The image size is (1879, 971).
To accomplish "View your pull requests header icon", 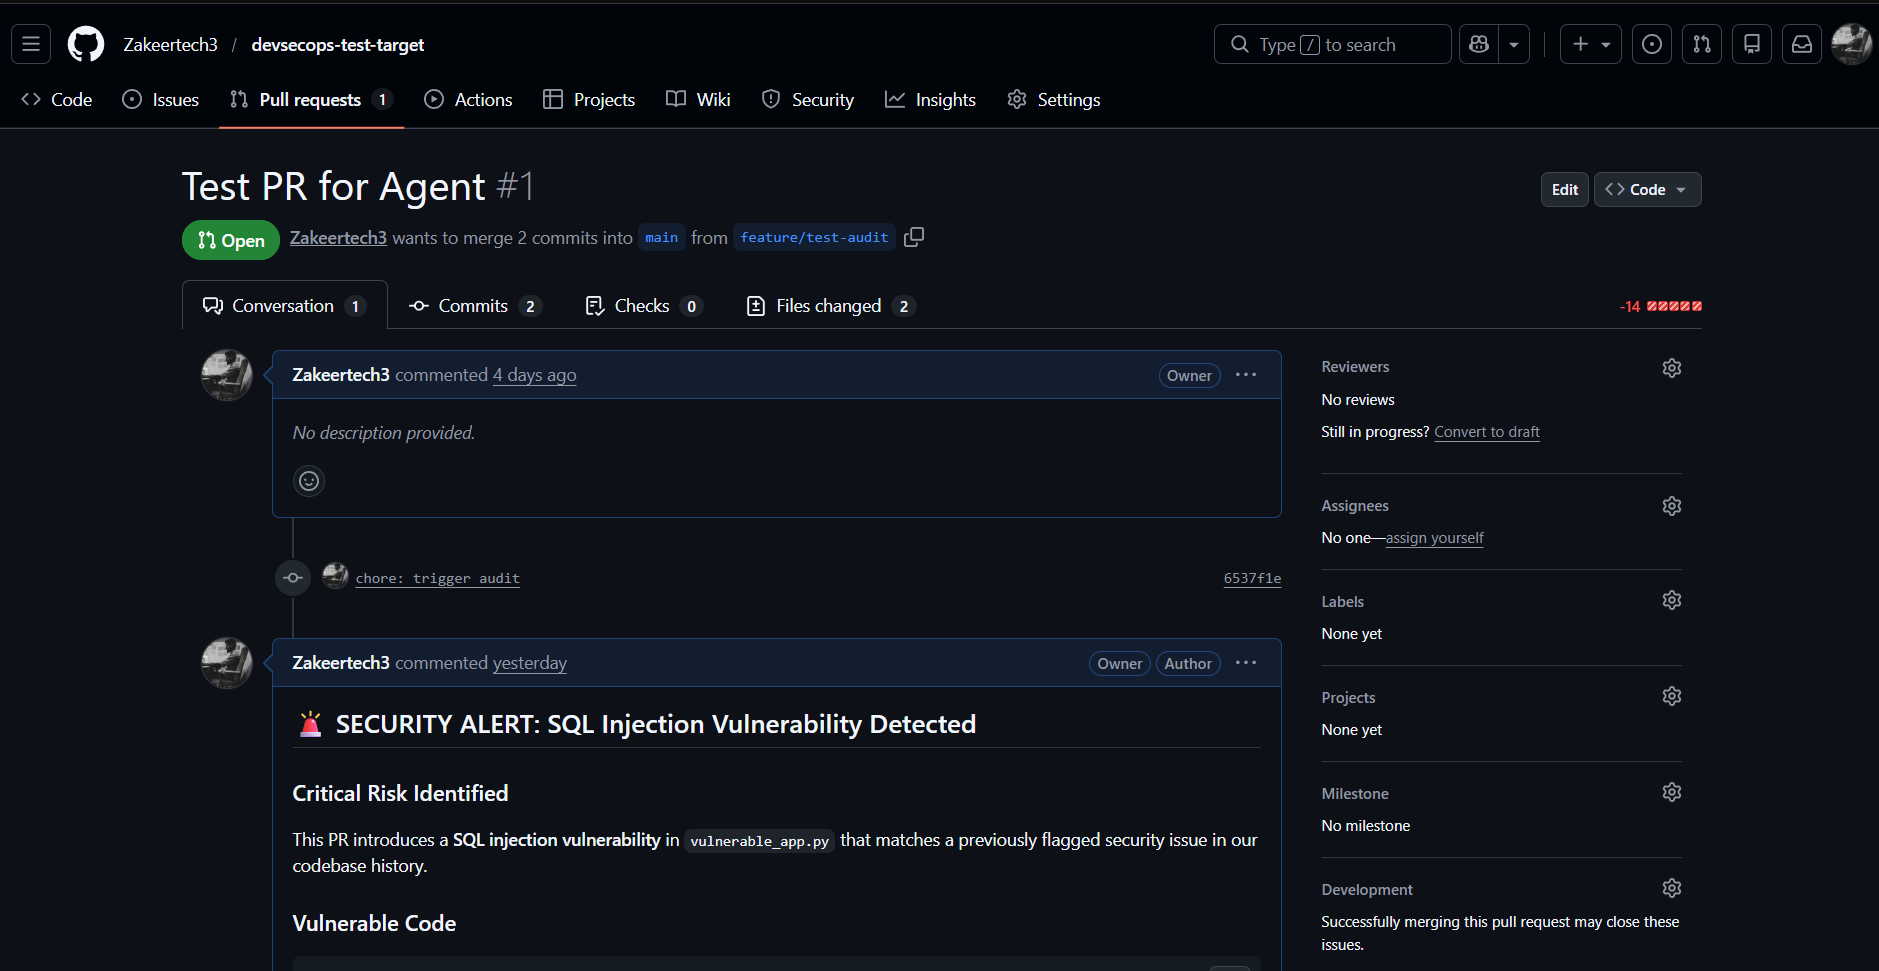I will point(1702,44).
